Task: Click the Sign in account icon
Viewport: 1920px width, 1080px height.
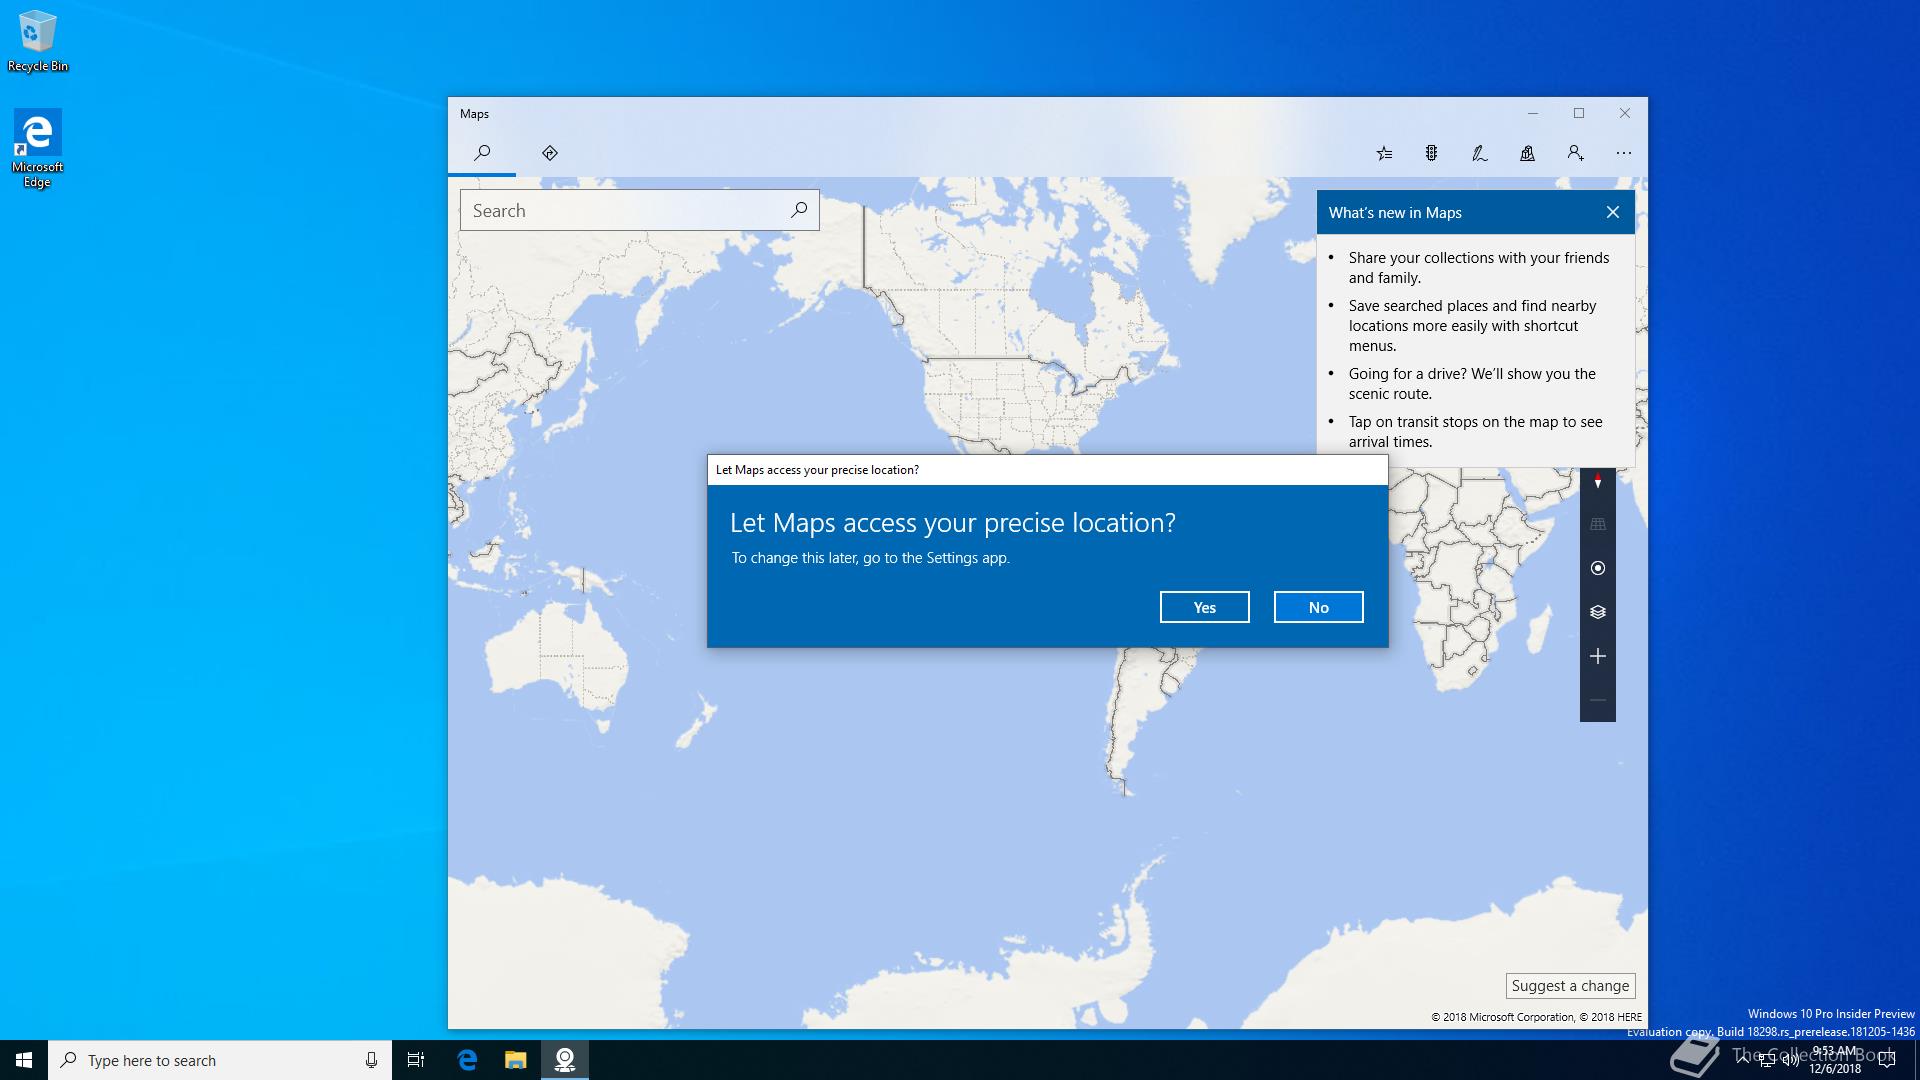Action: (x=1575, y=153)
